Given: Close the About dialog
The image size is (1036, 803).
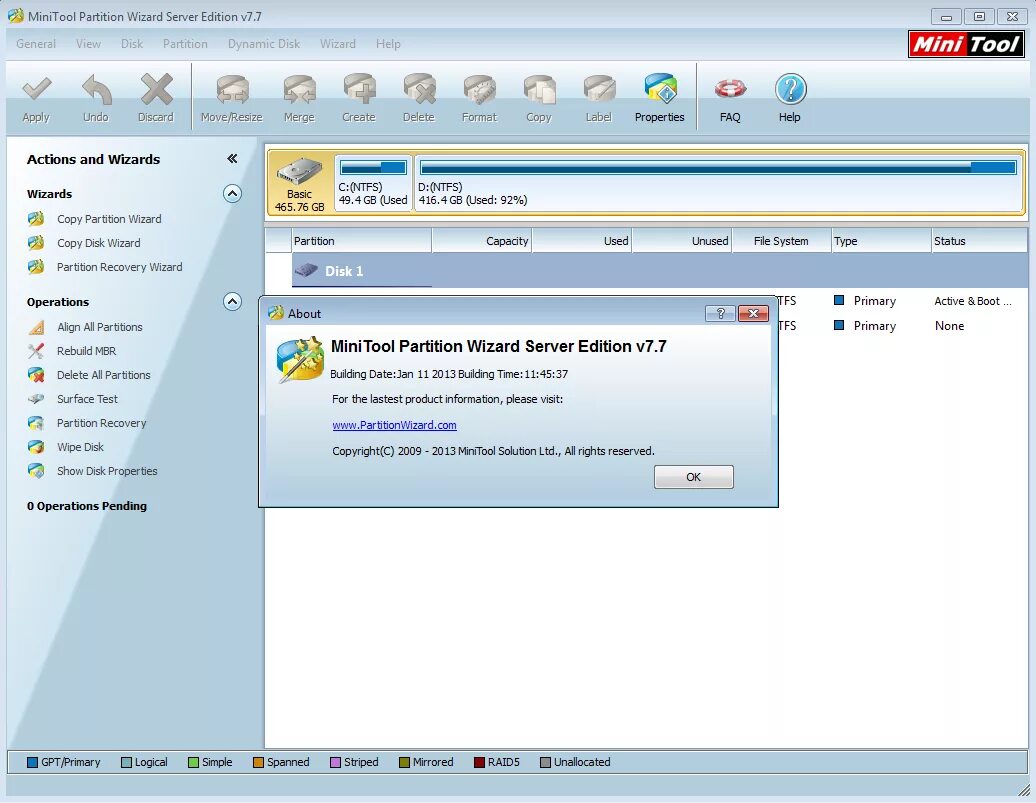Looking at the screenshot, I should click(753, 313).
